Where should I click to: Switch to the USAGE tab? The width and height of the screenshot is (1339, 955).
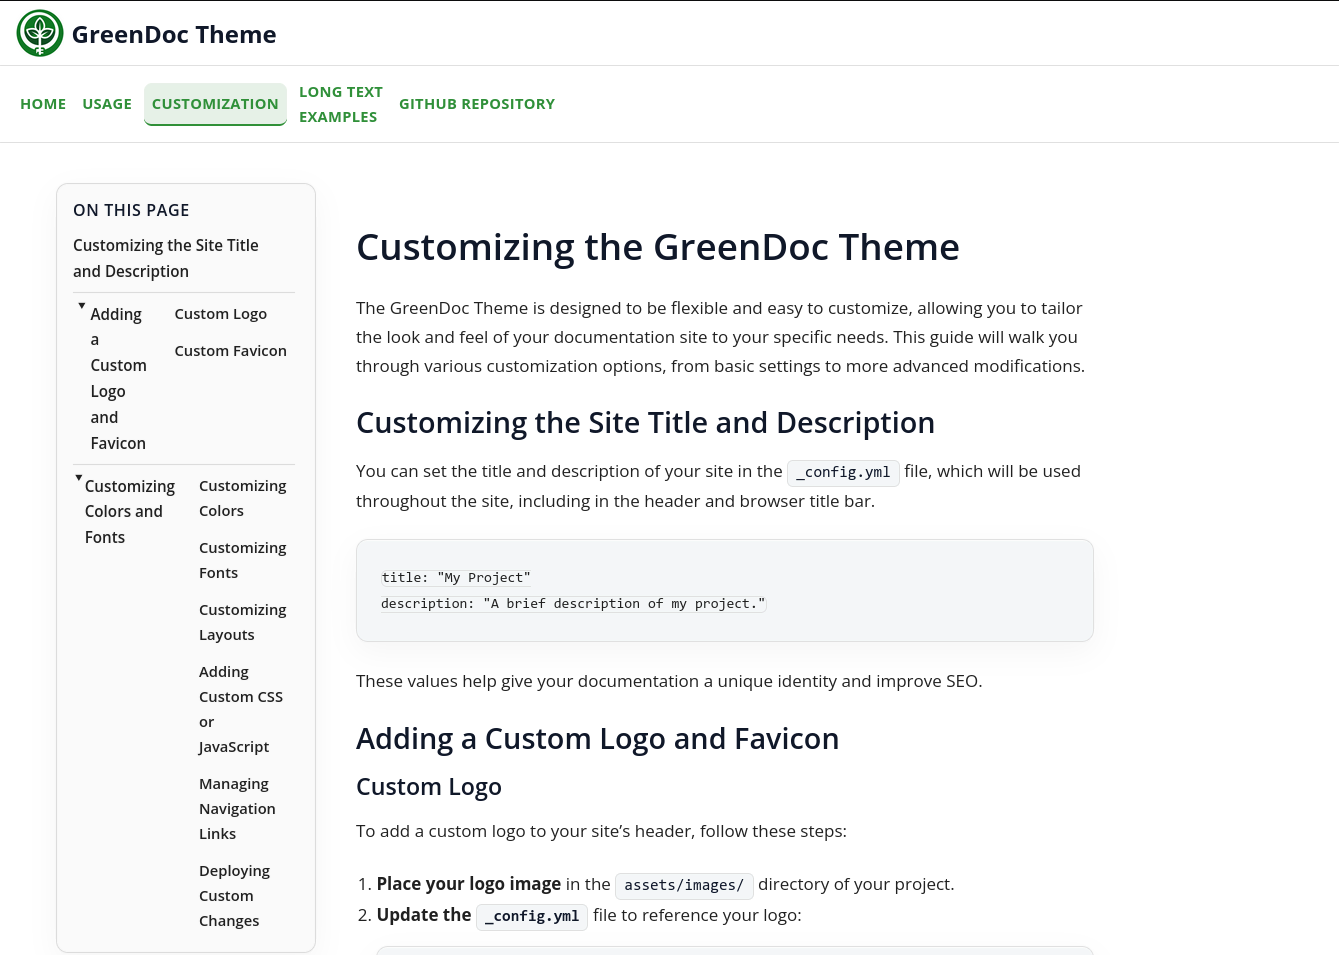coord(107,103)
